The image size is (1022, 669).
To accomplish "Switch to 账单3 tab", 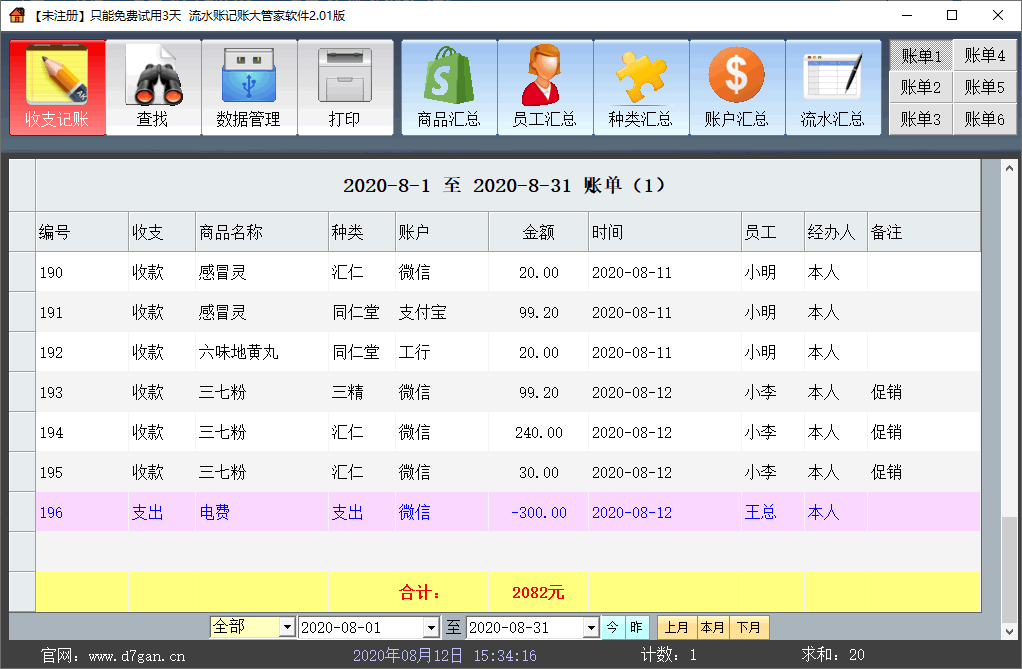I will pyautogui.click(x=921, y=119).
